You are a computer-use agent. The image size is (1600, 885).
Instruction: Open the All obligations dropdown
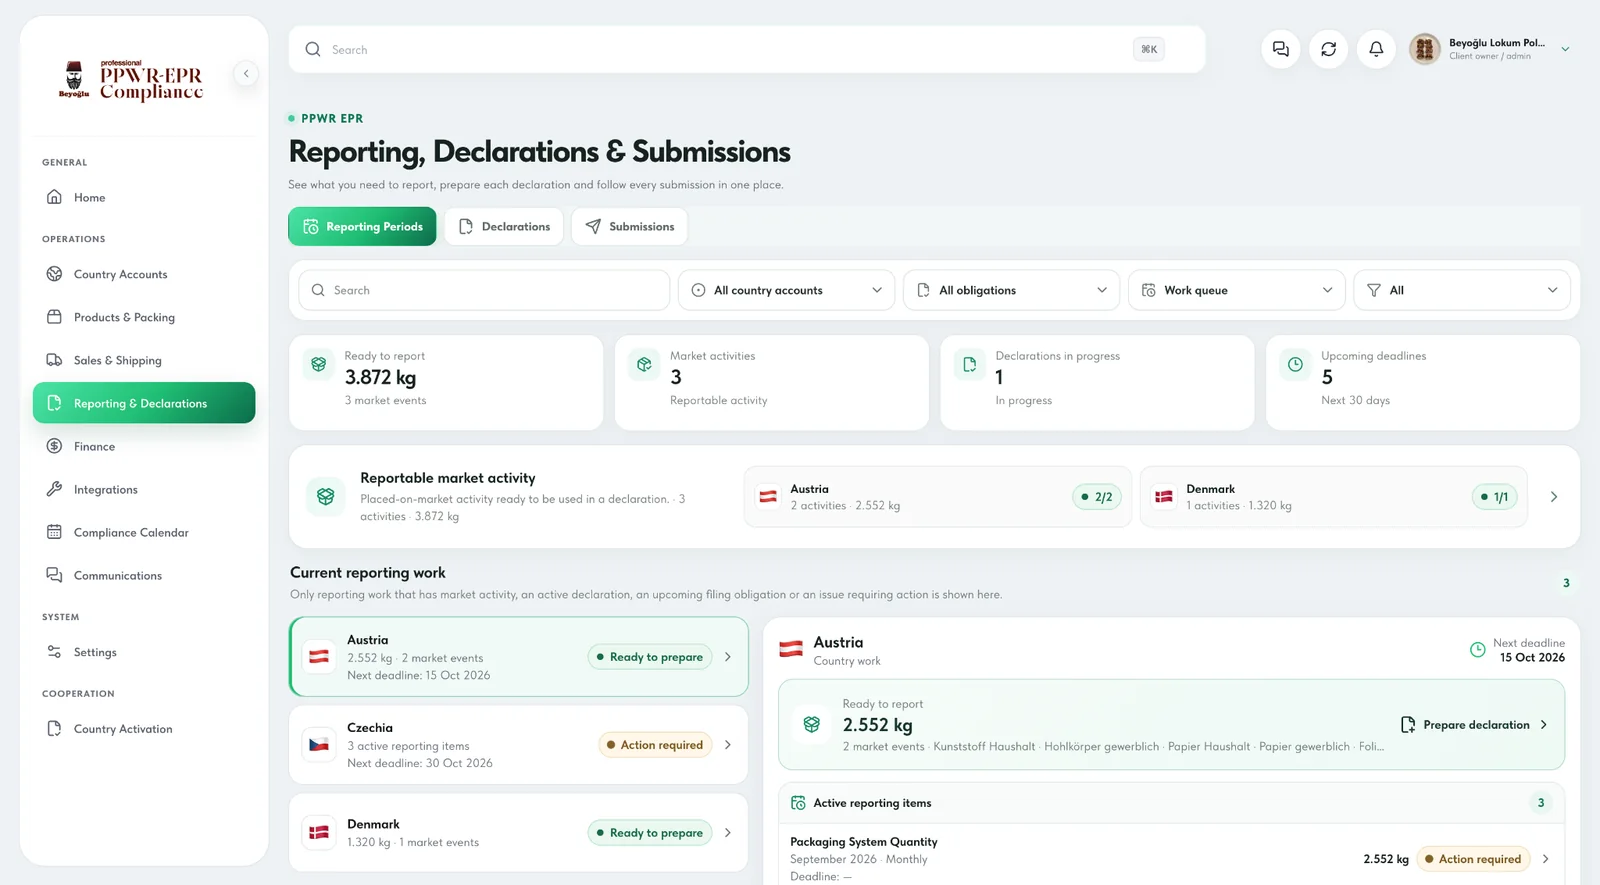click(x=1011, y=290)
